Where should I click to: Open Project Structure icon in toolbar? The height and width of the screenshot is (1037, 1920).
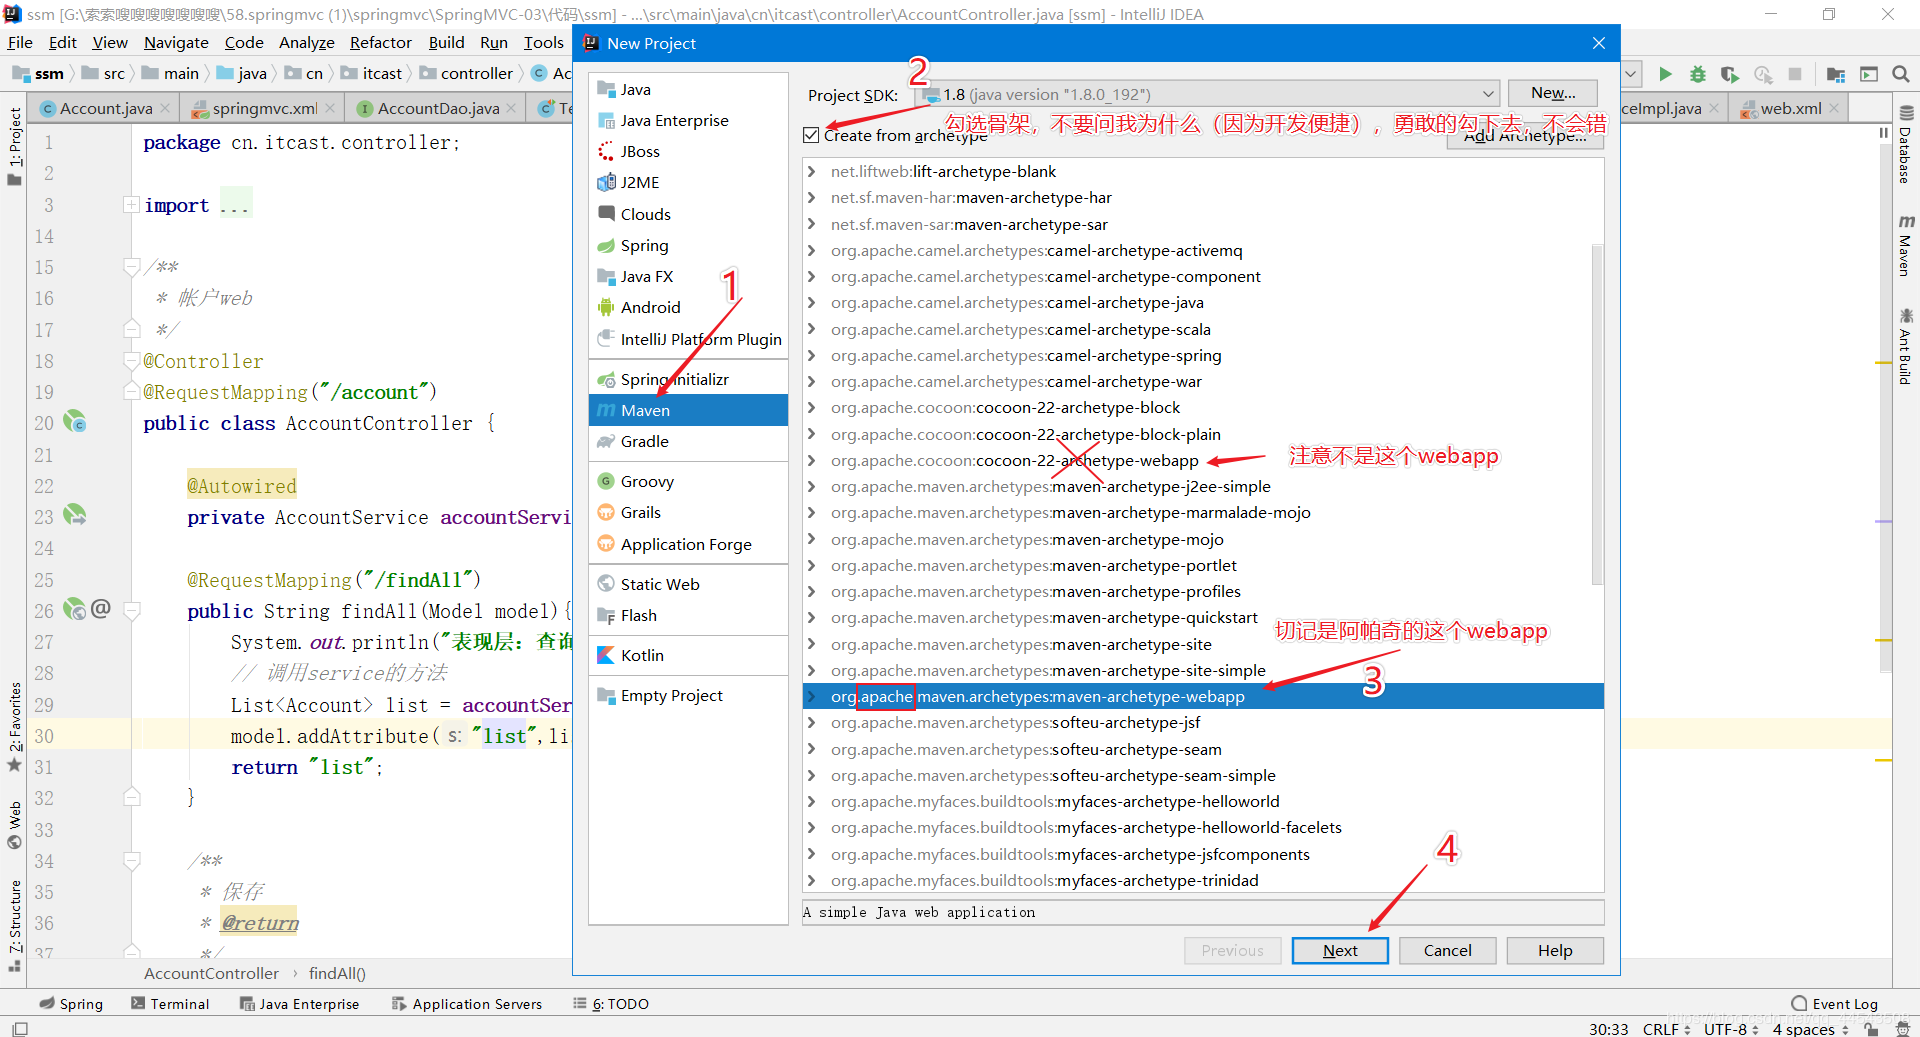pos(1835,74)
